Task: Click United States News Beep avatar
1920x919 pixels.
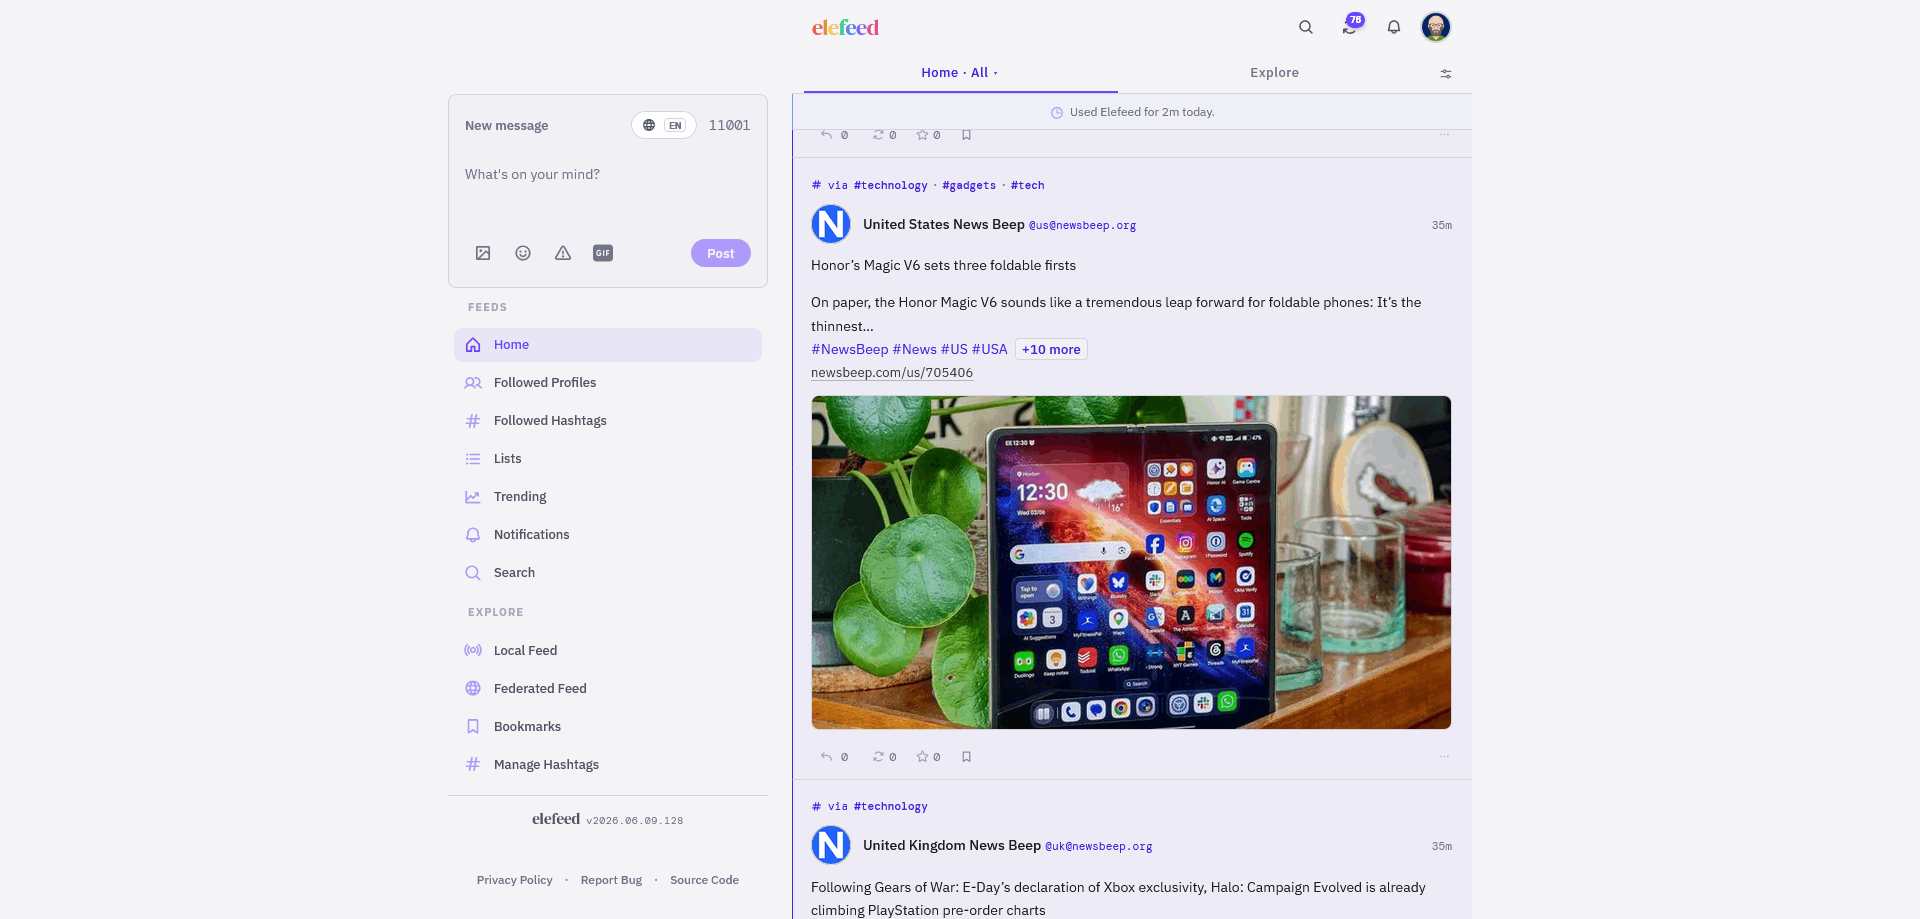Action: (831, 224)
